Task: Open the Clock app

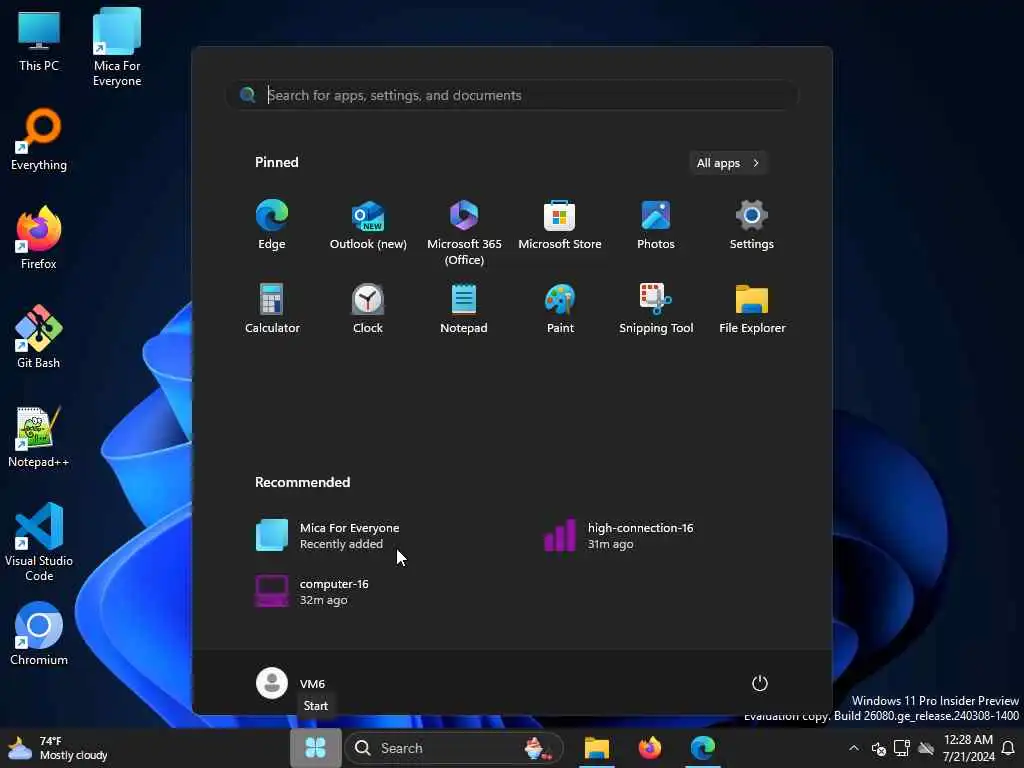Action: tap(368, 309)
